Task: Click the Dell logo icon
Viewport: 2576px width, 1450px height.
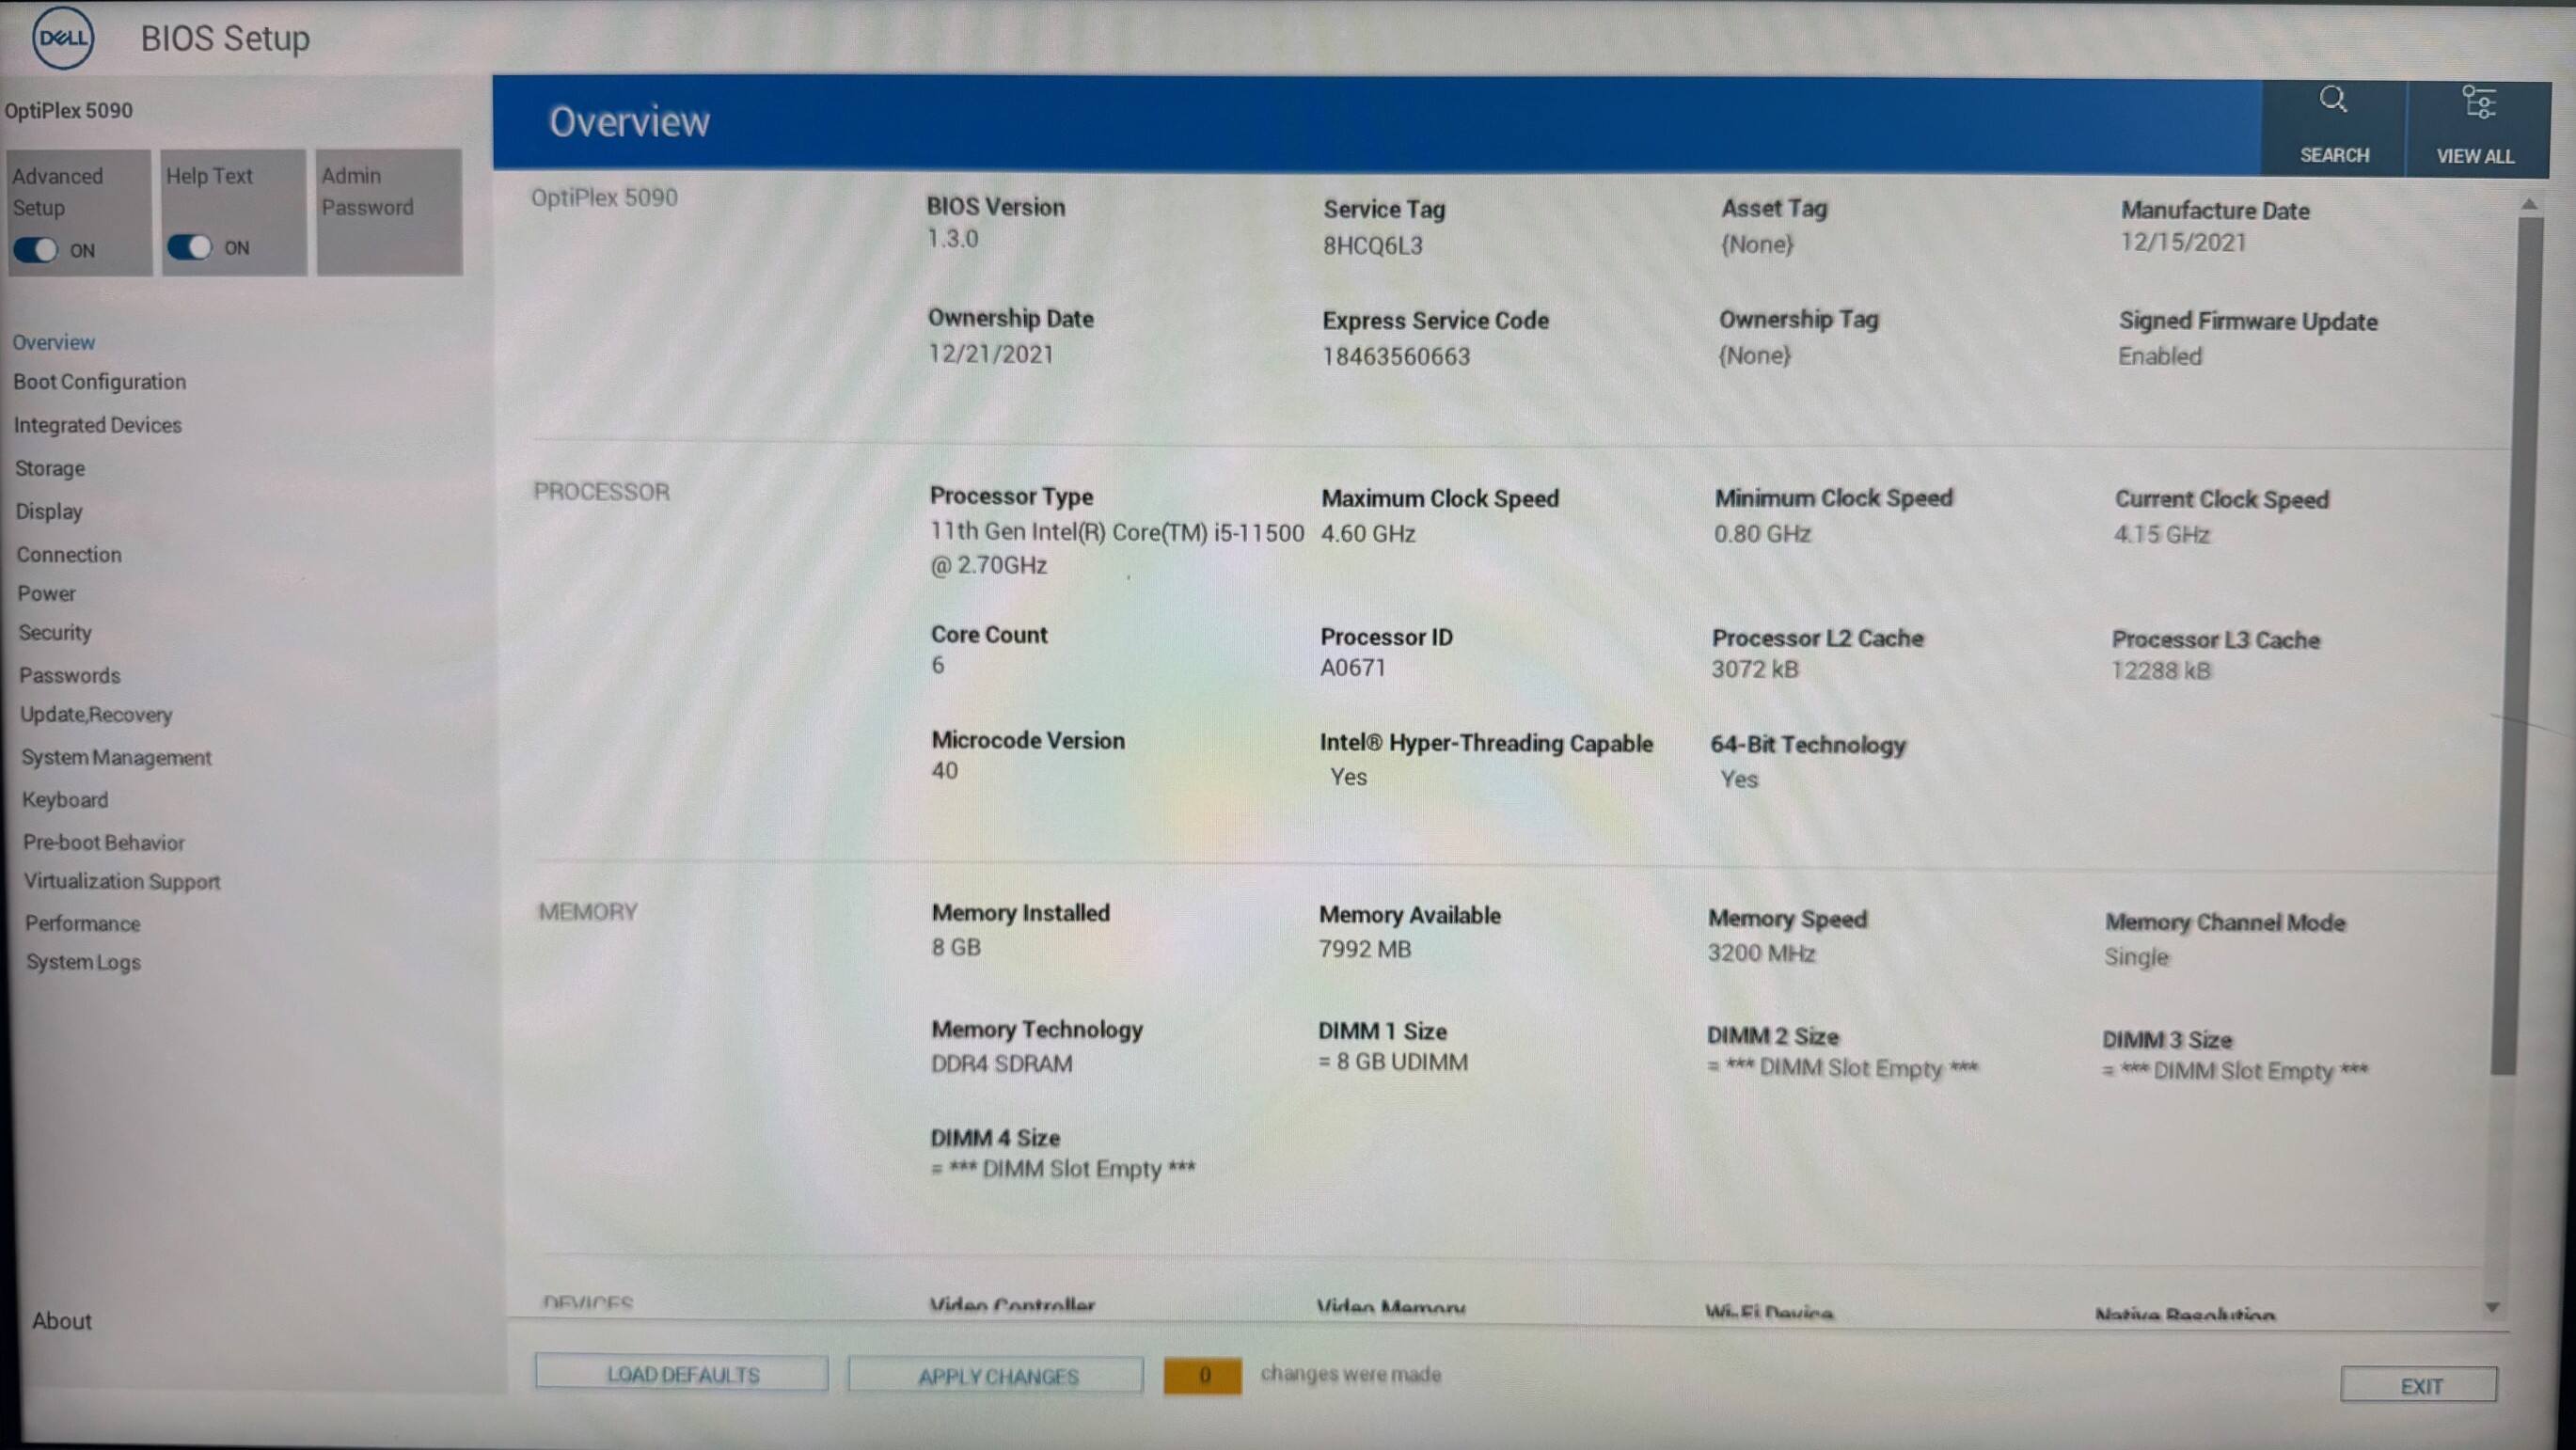Action: 63,38
